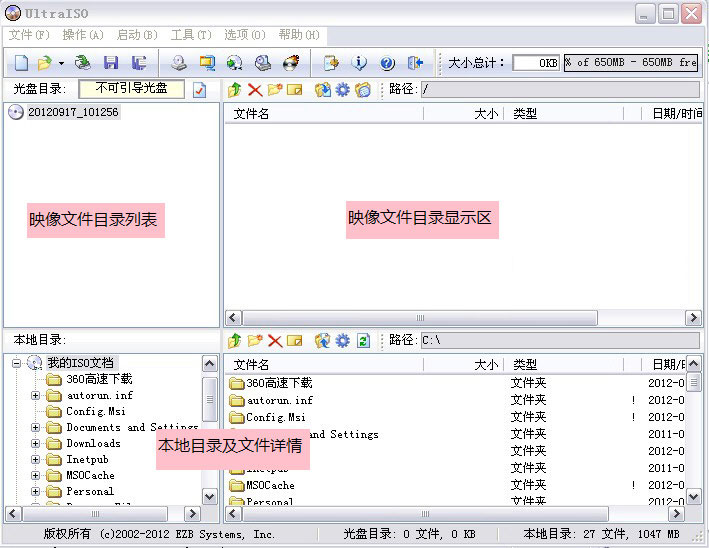709x548 pixels.
Task: Select the 20120917_101256 disc in the image tree
Action: pyautogui.click(x=73, y=112)
